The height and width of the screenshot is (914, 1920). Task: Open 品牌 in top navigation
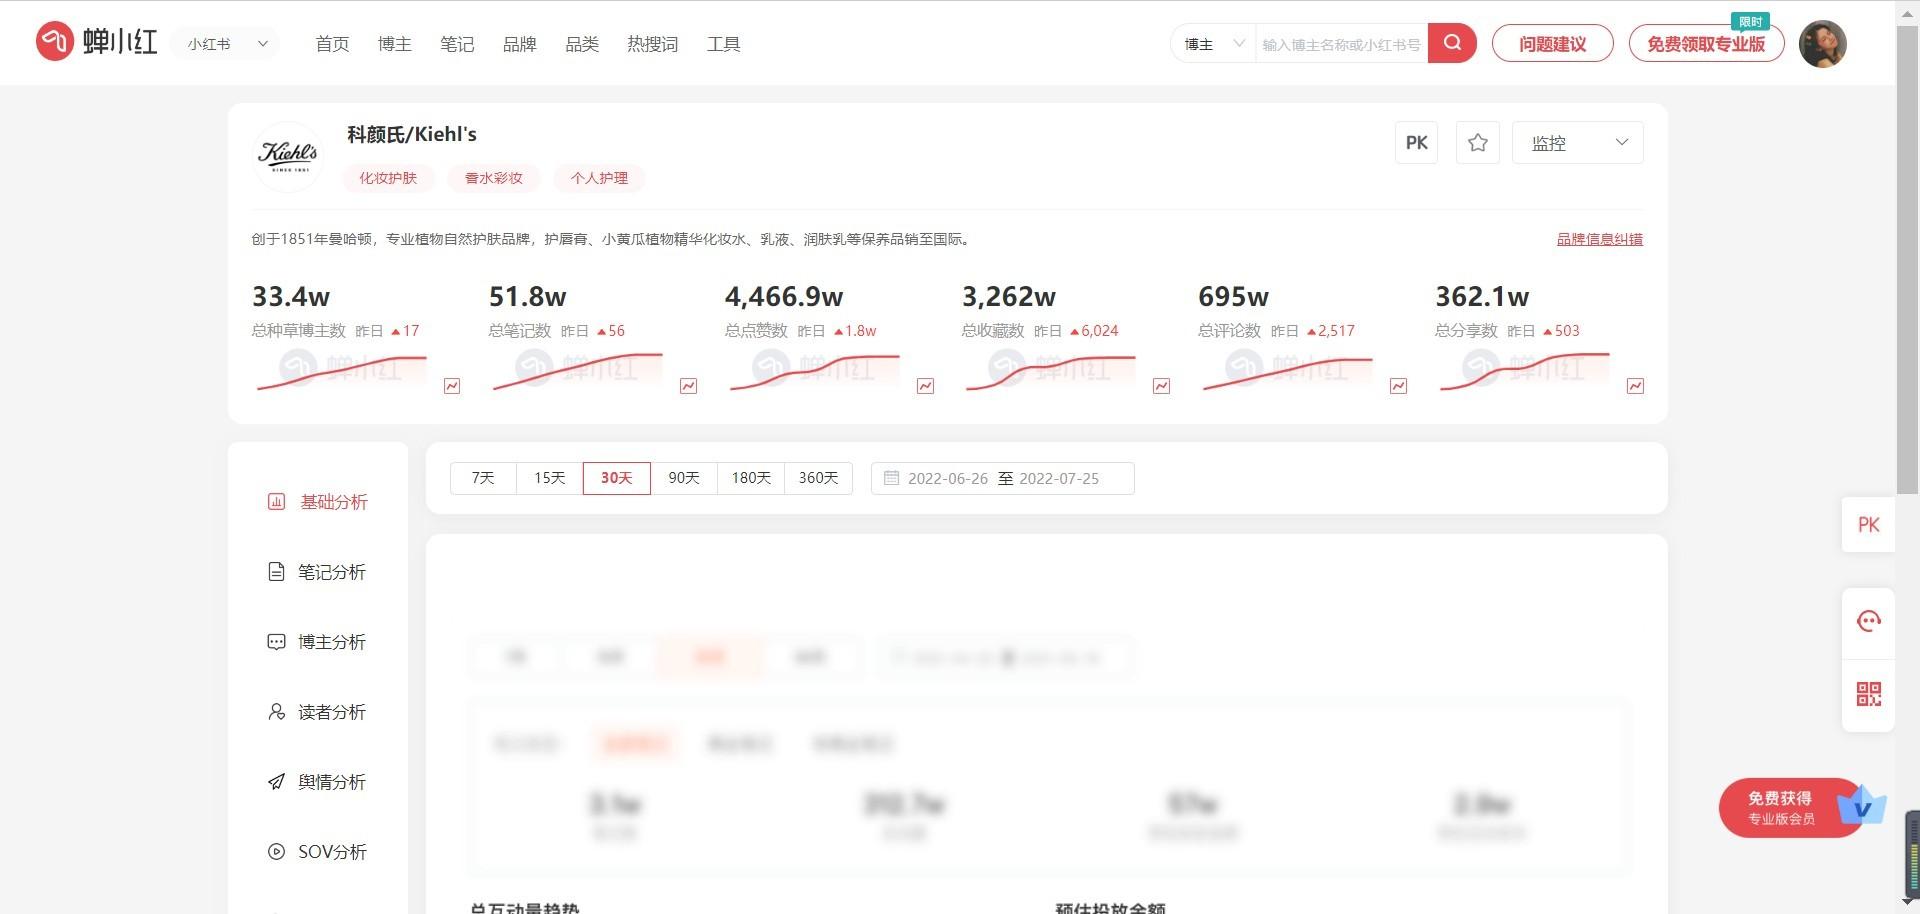(x=520, y=44)
